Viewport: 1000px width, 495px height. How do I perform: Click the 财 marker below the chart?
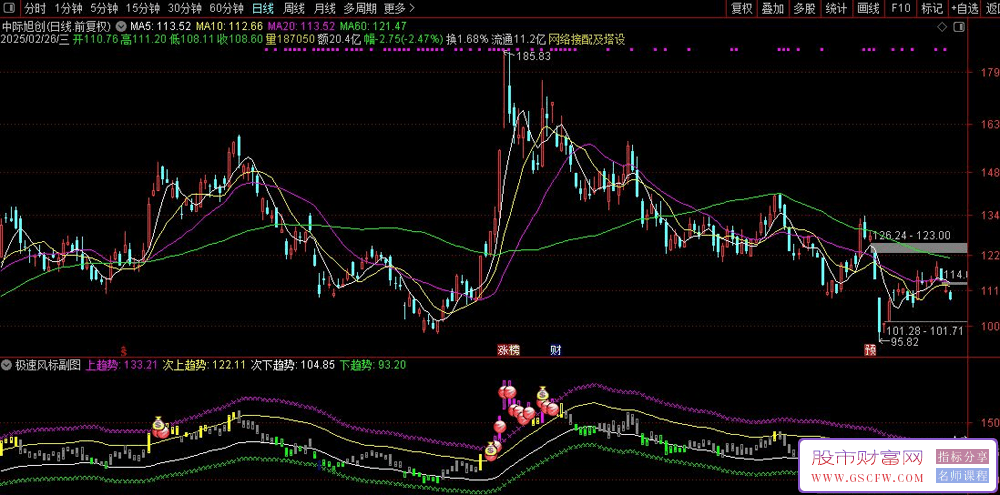(x=556, y=350)
